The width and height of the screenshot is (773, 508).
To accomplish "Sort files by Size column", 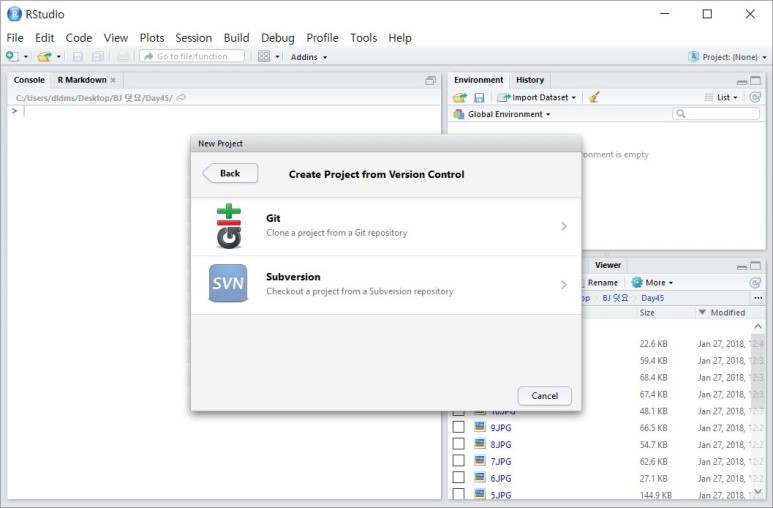I will pyautogui.click(x=647, y=313).
